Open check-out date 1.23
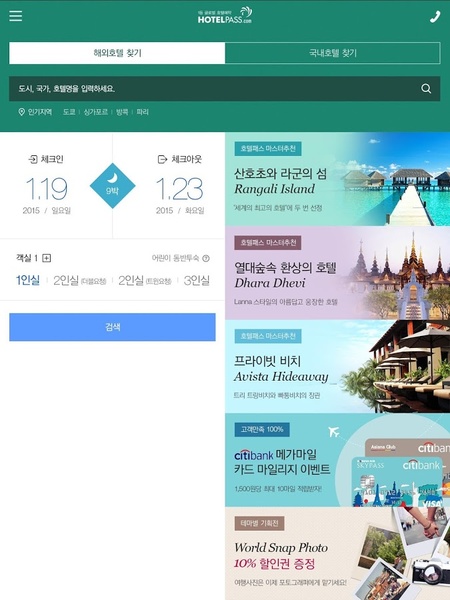 (180, 189)
